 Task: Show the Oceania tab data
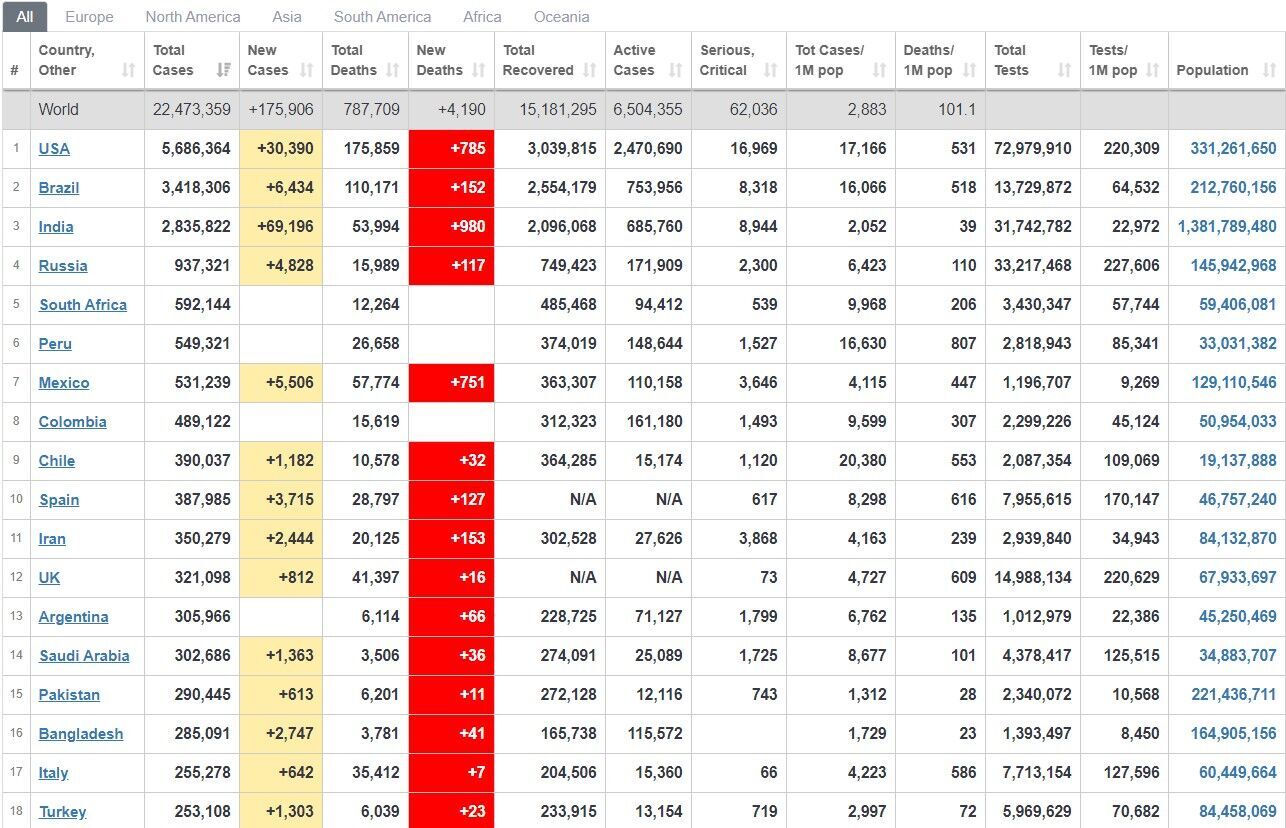pyautogui.click(x=561, y=17)
